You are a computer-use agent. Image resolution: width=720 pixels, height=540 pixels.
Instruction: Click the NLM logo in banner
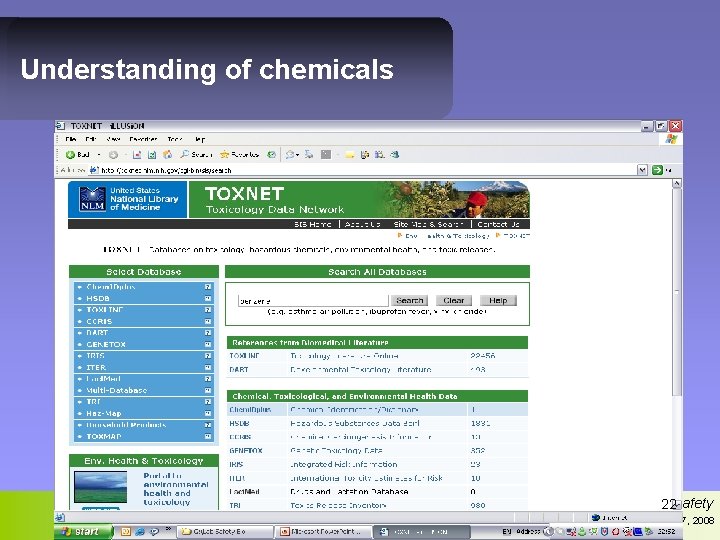coord(92,199)
